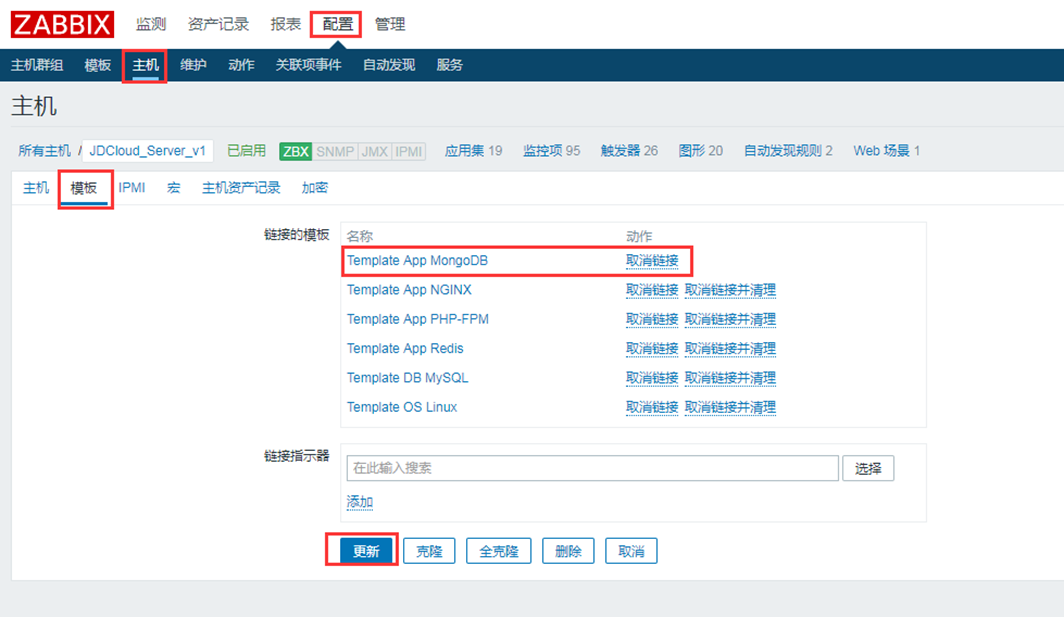
Task: Open the 动作 submenu item
Action: tap(241, 65)
